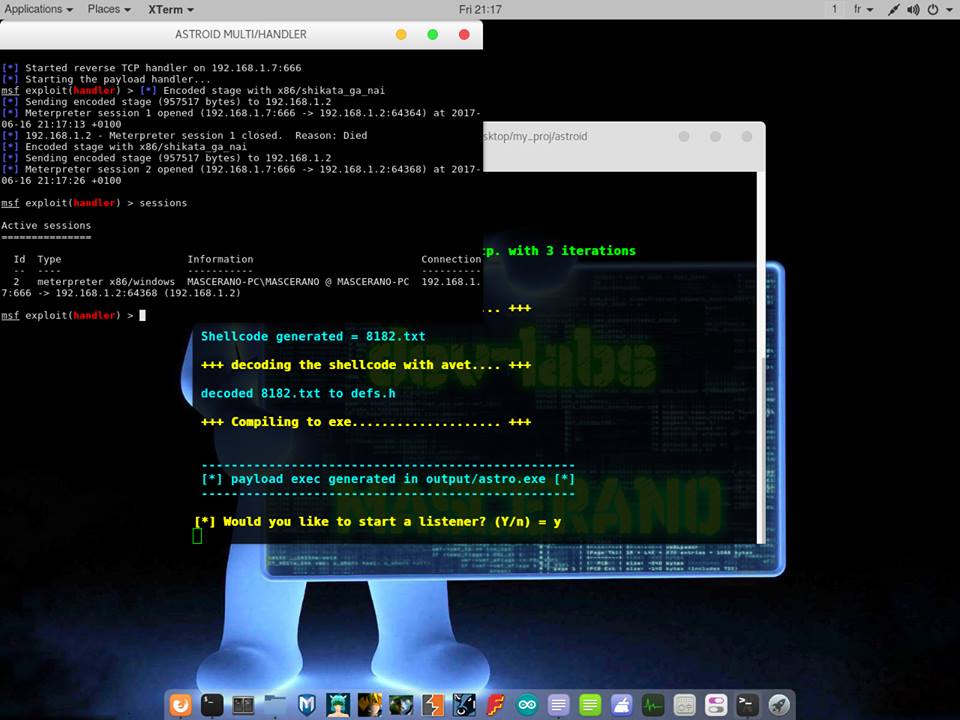Click the green maximize button of ASTROID MULTI/HANDLER

click(432, 34)
